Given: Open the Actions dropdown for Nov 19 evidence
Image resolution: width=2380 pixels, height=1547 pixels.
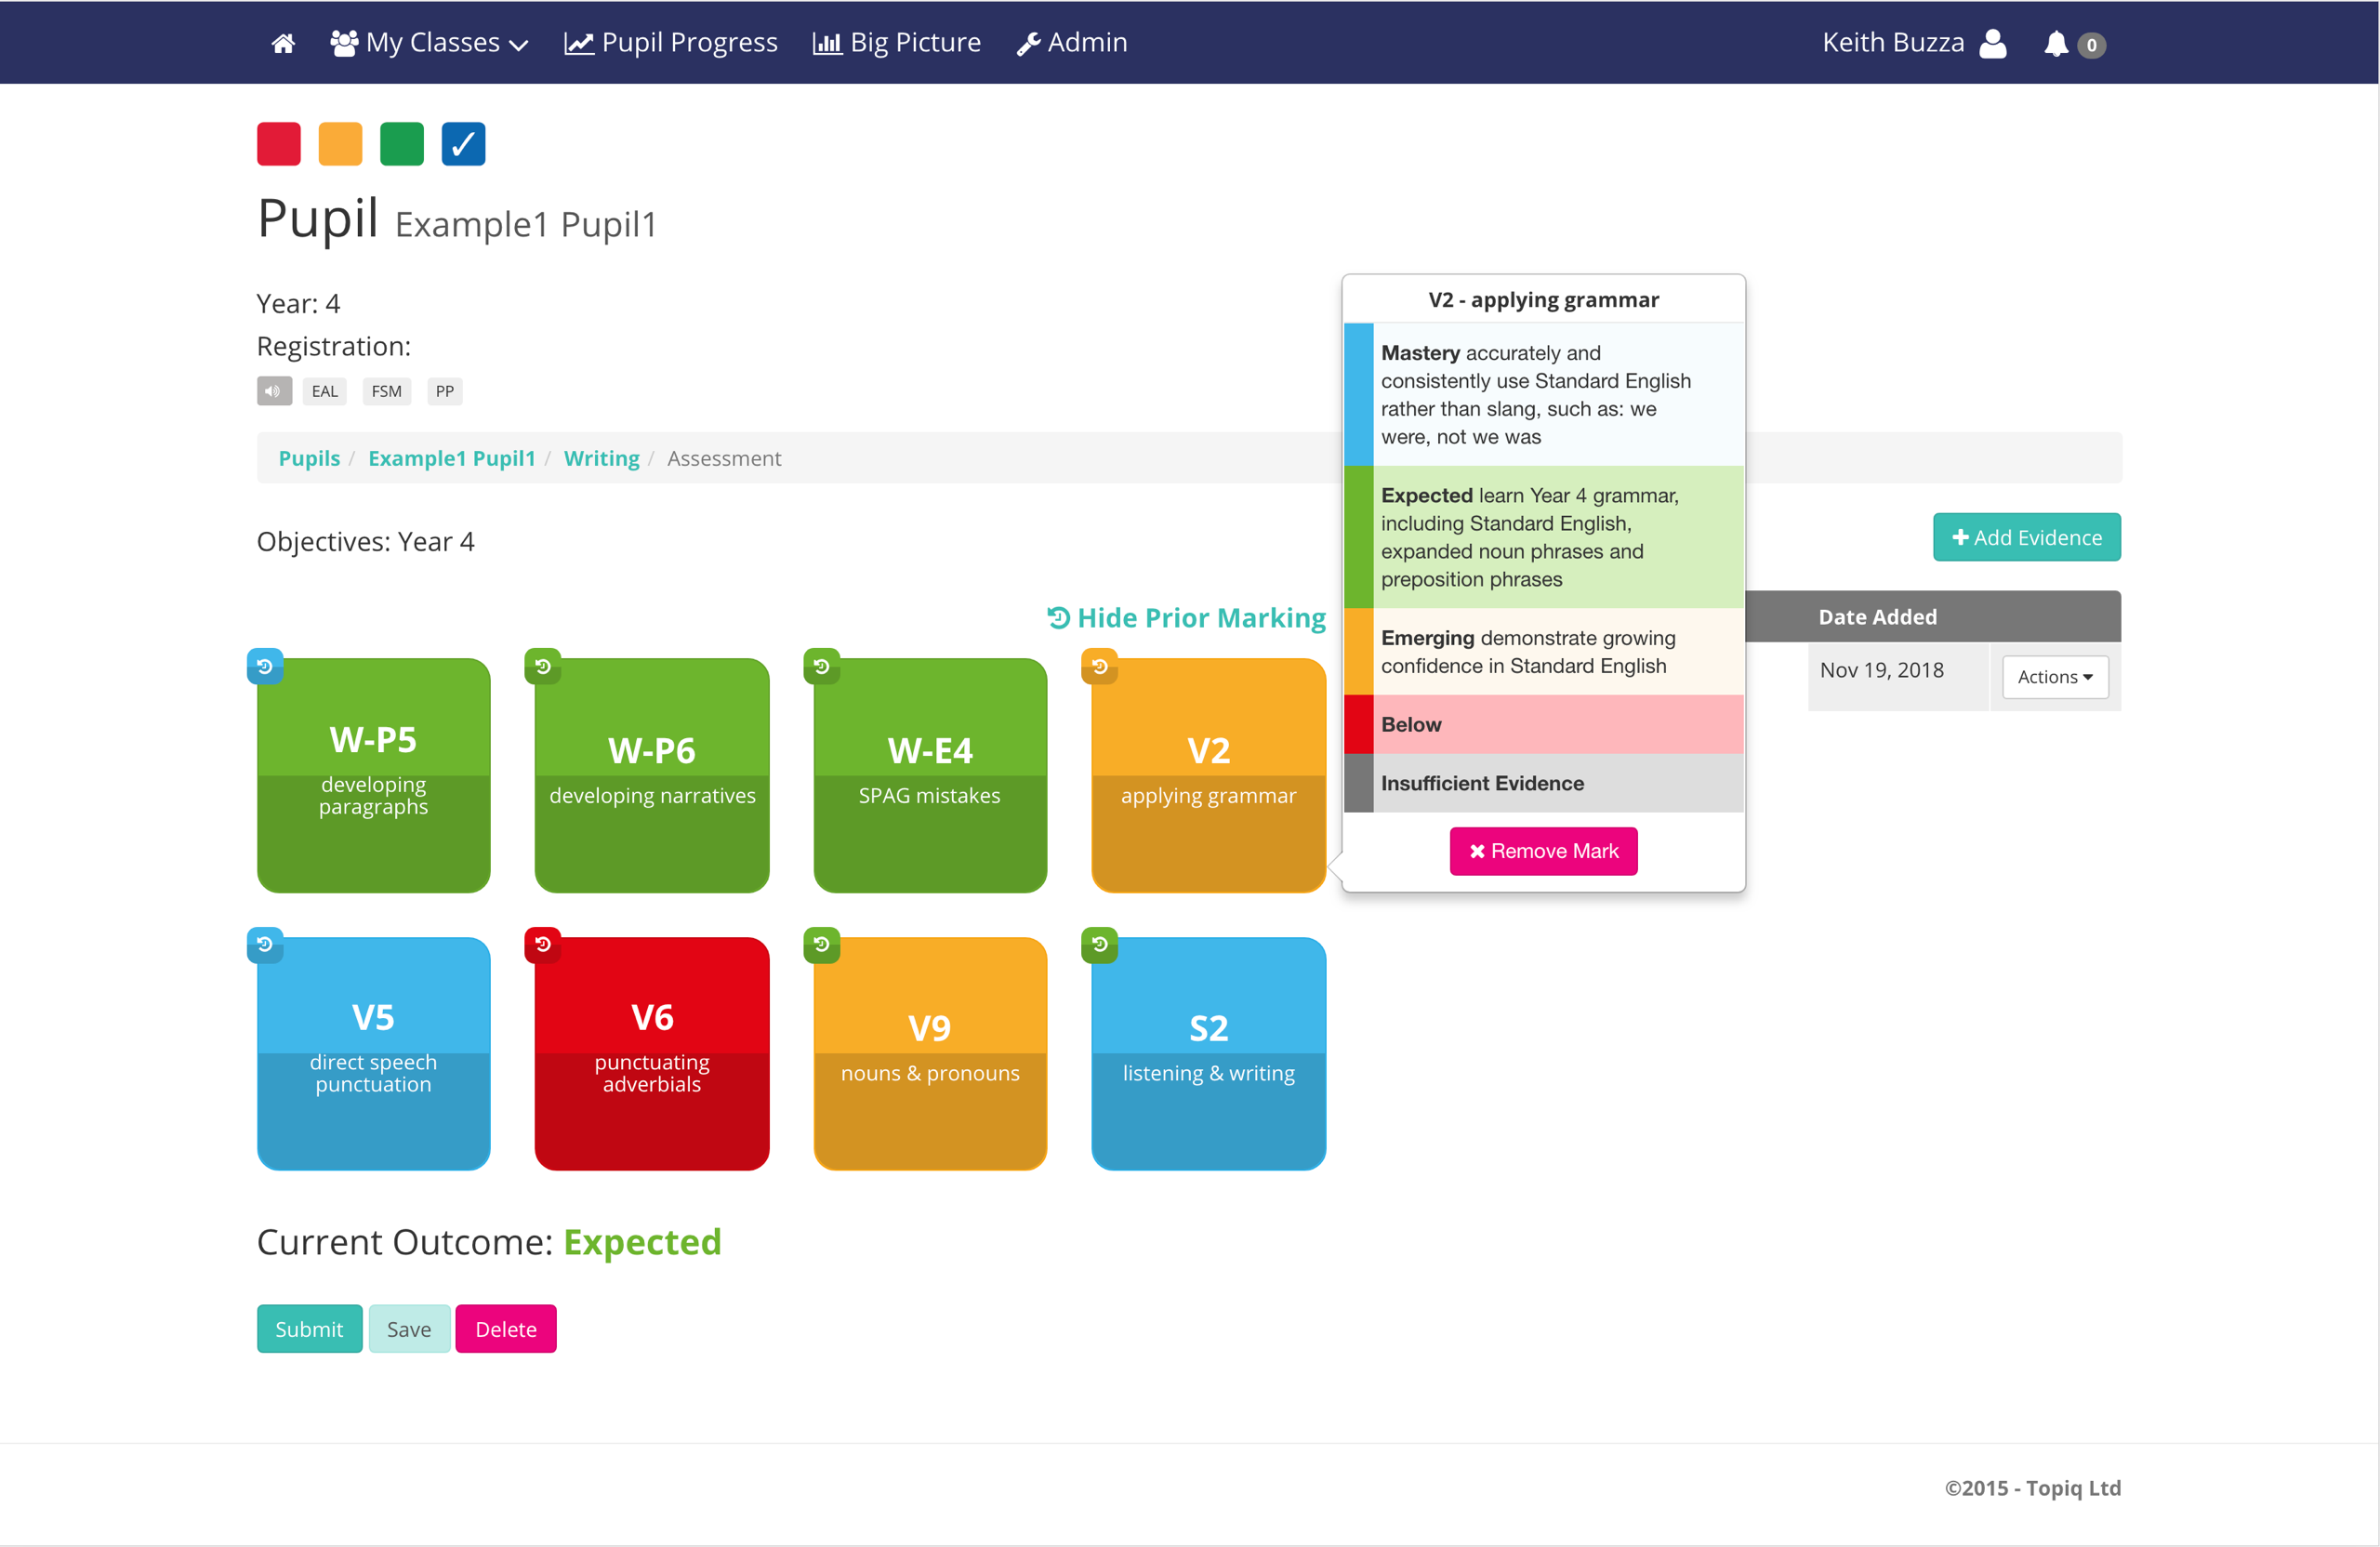Looking at the screenshot, I should click(x=2054, y=677).
